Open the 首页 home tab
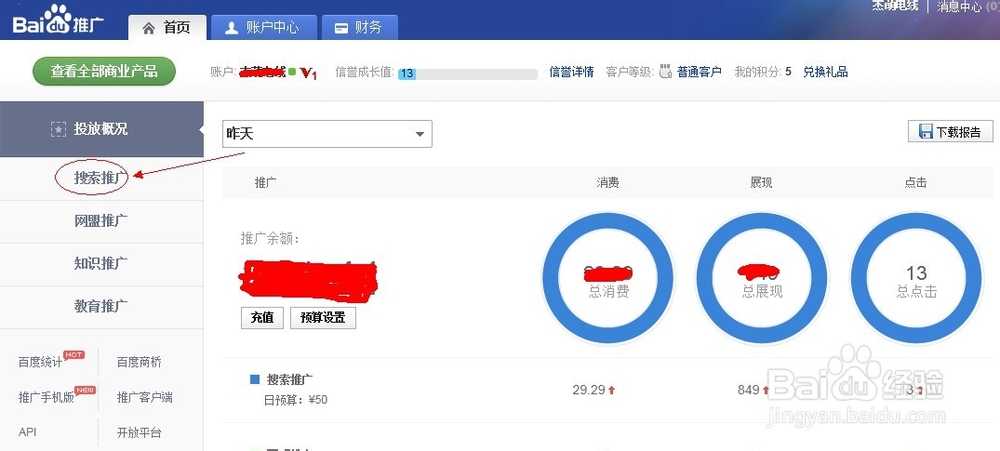The height and width of the screenshot is (451, 1000). (167, 28)
